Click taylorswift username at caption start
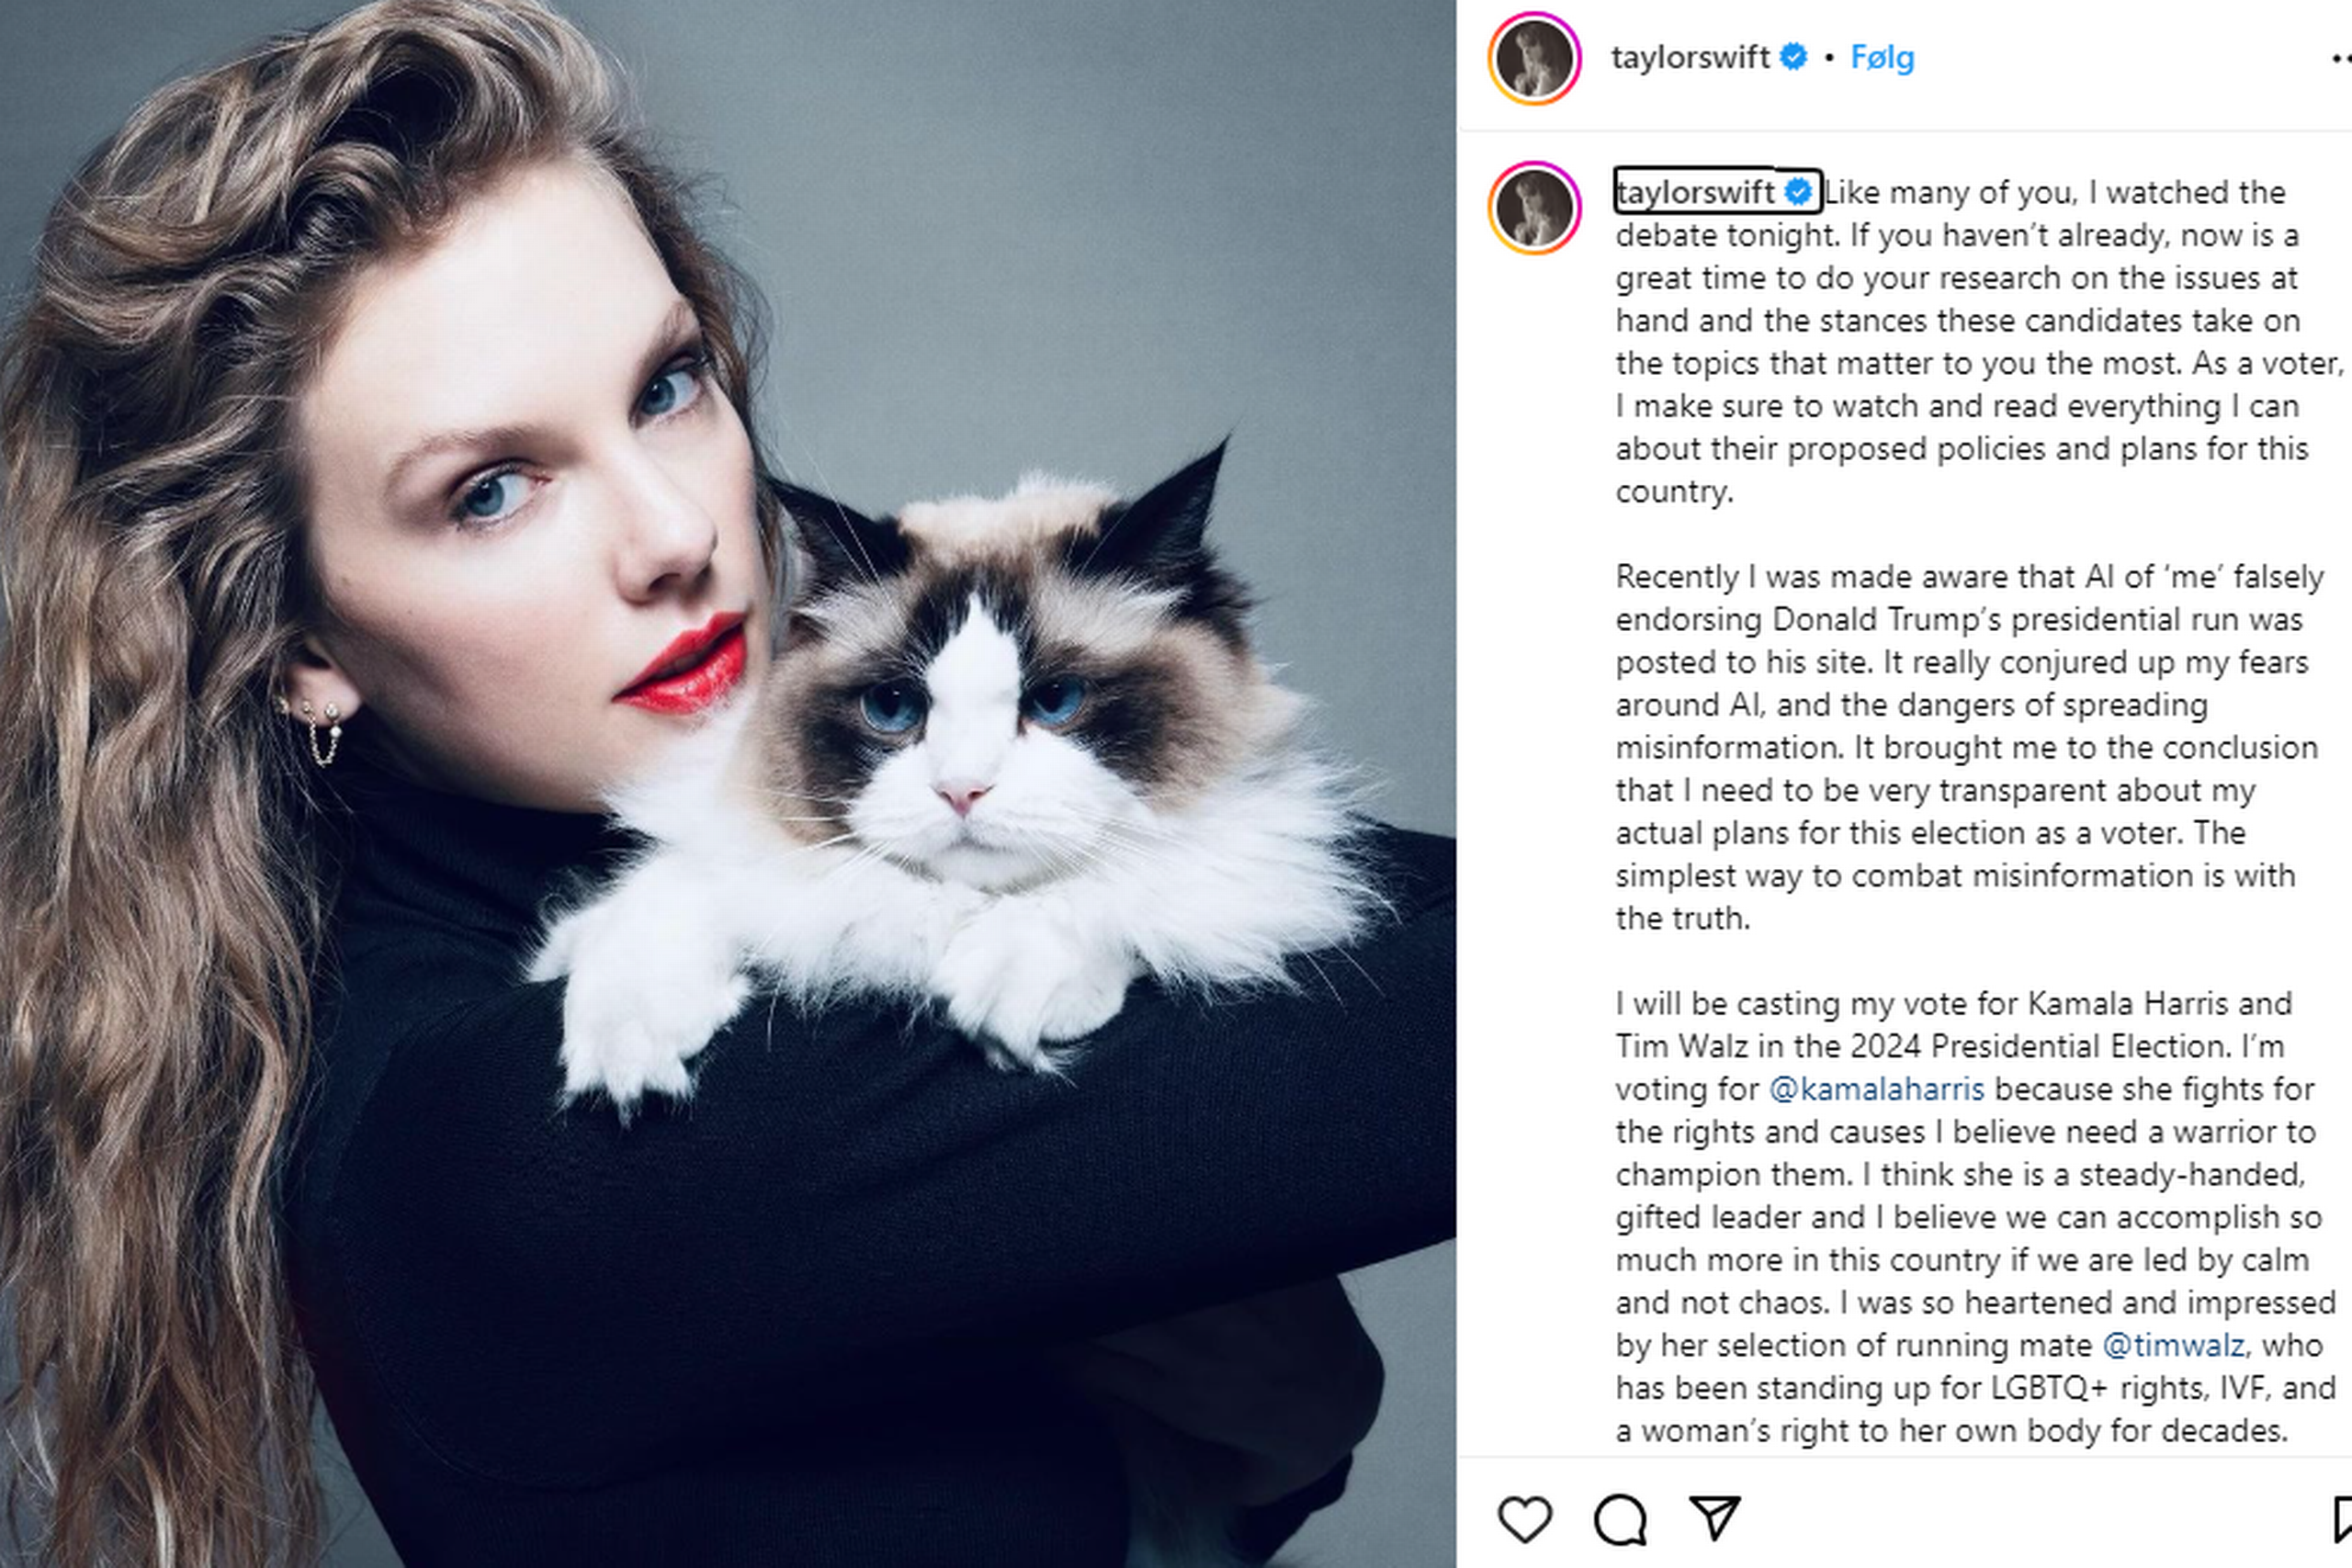Image resolution: width=2352 pixels, height=1568 pixels. pos(1695,192)
